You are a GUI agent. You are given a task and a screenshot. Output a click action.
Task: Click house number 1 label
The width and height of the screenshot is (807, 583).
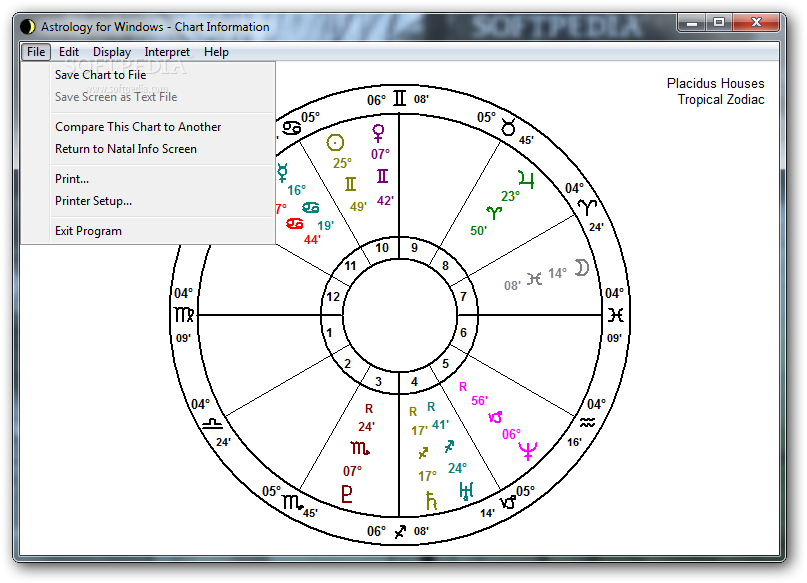pos(329,333)
